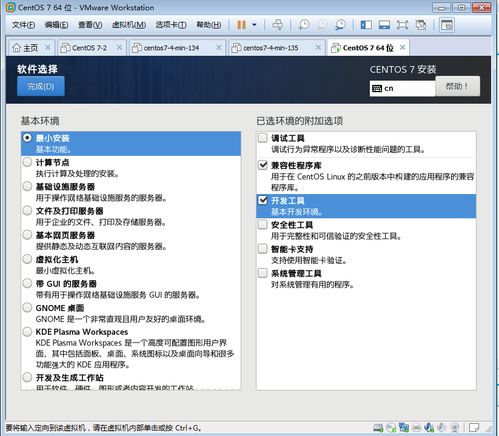Click the printer status icon
The width and height of the screenshot is (499, 436).
[417, 427]
